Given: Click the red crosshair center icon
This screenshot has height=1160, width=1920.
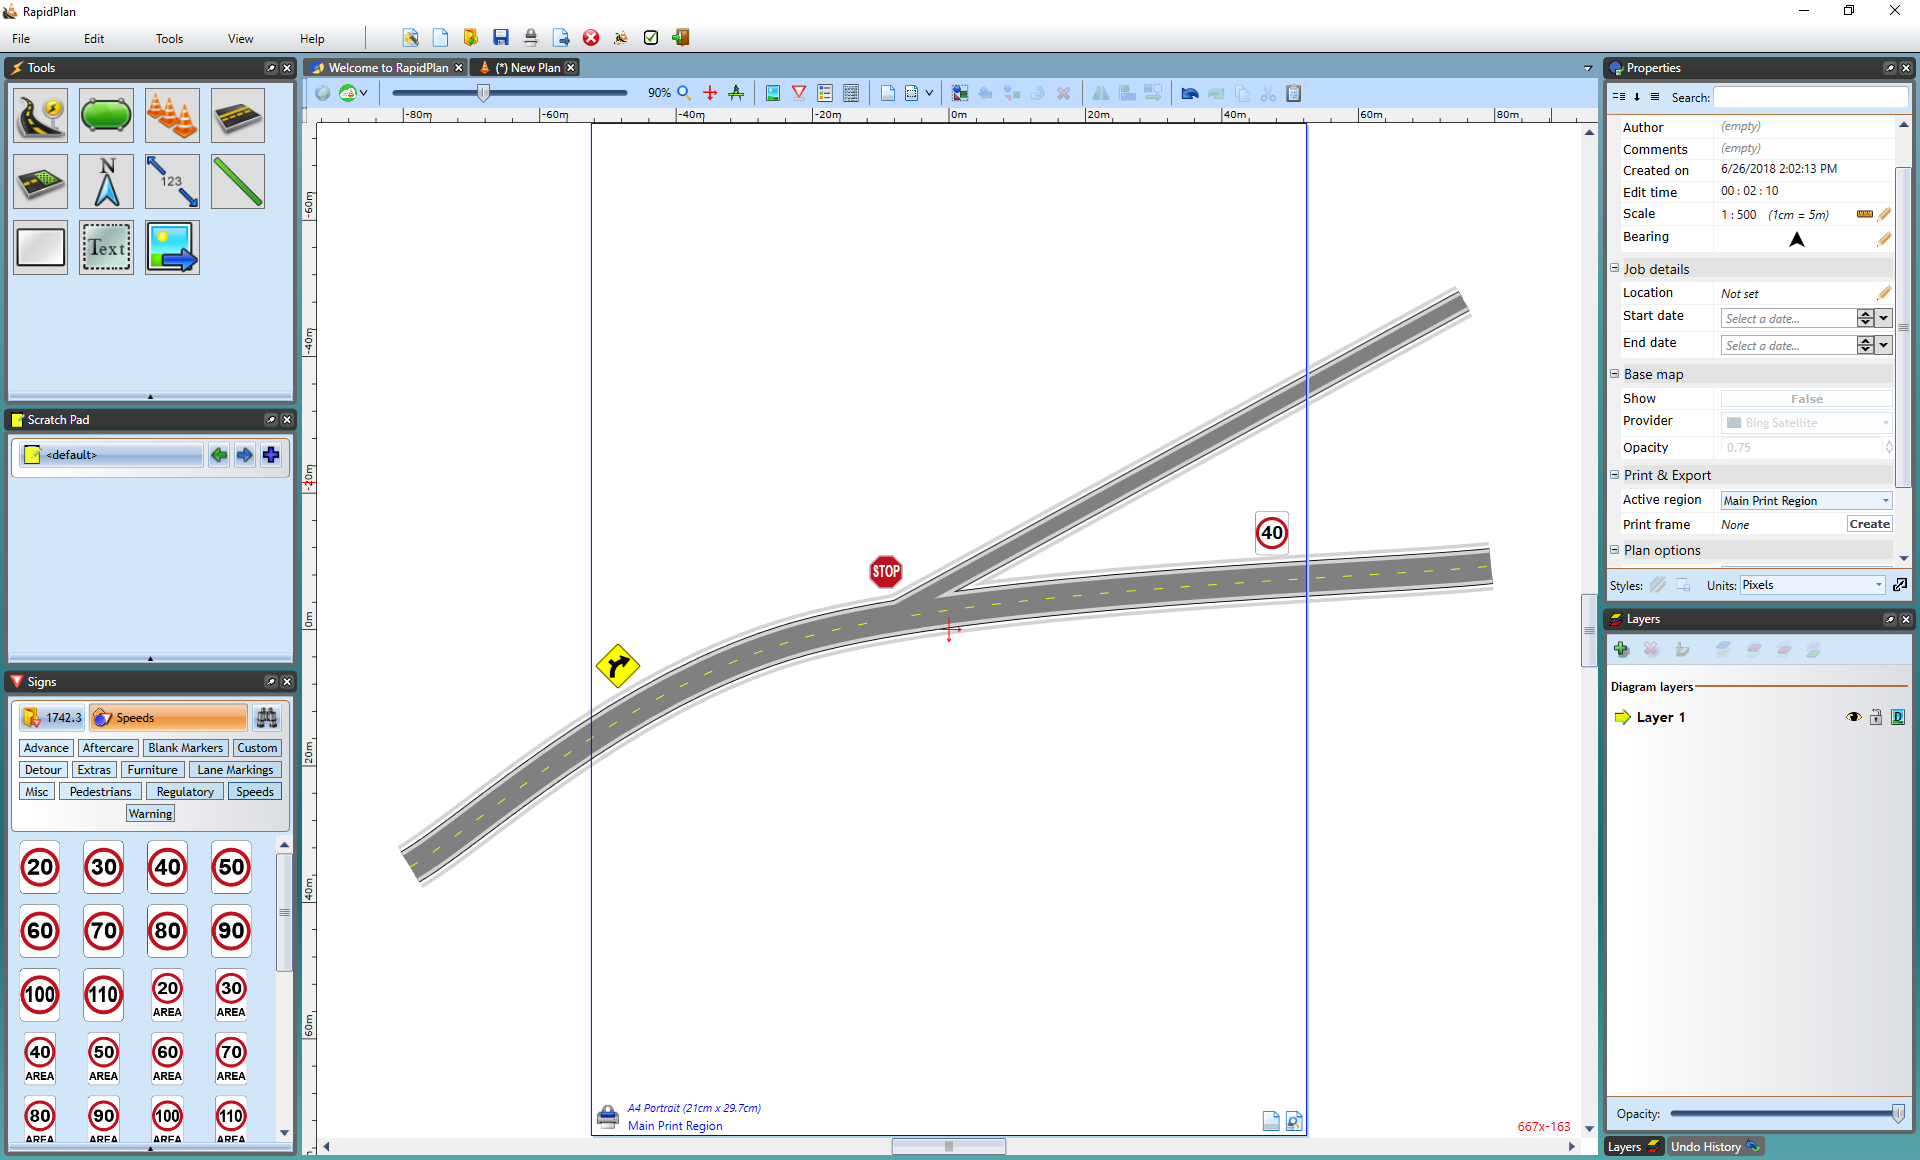Looking at the screenshot, I should pyautogui.click(x=710, y=93).
